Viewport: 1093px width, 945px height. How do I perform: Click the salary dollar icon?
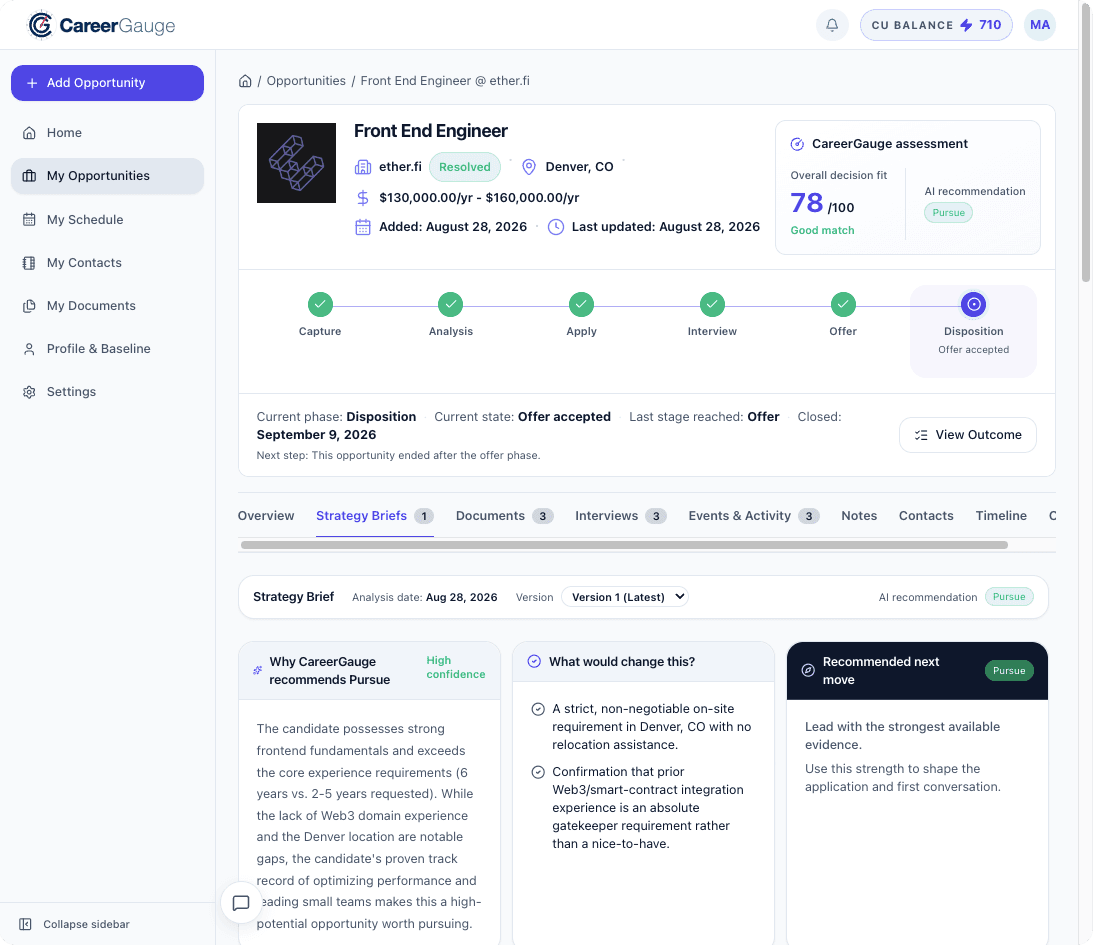(362, 198)
